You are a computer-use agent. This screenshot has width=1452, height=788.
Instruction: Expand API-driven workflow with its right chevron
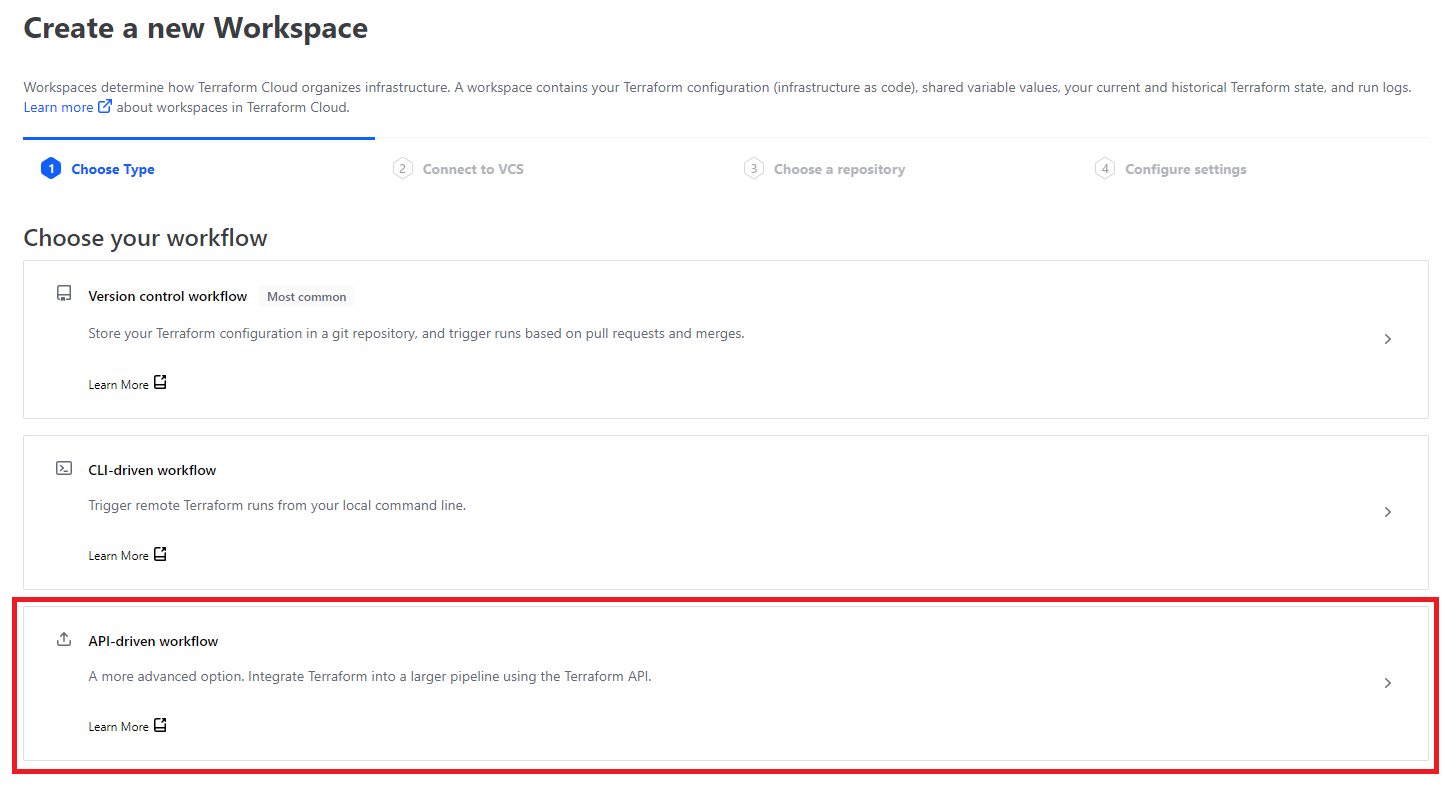1387,682
